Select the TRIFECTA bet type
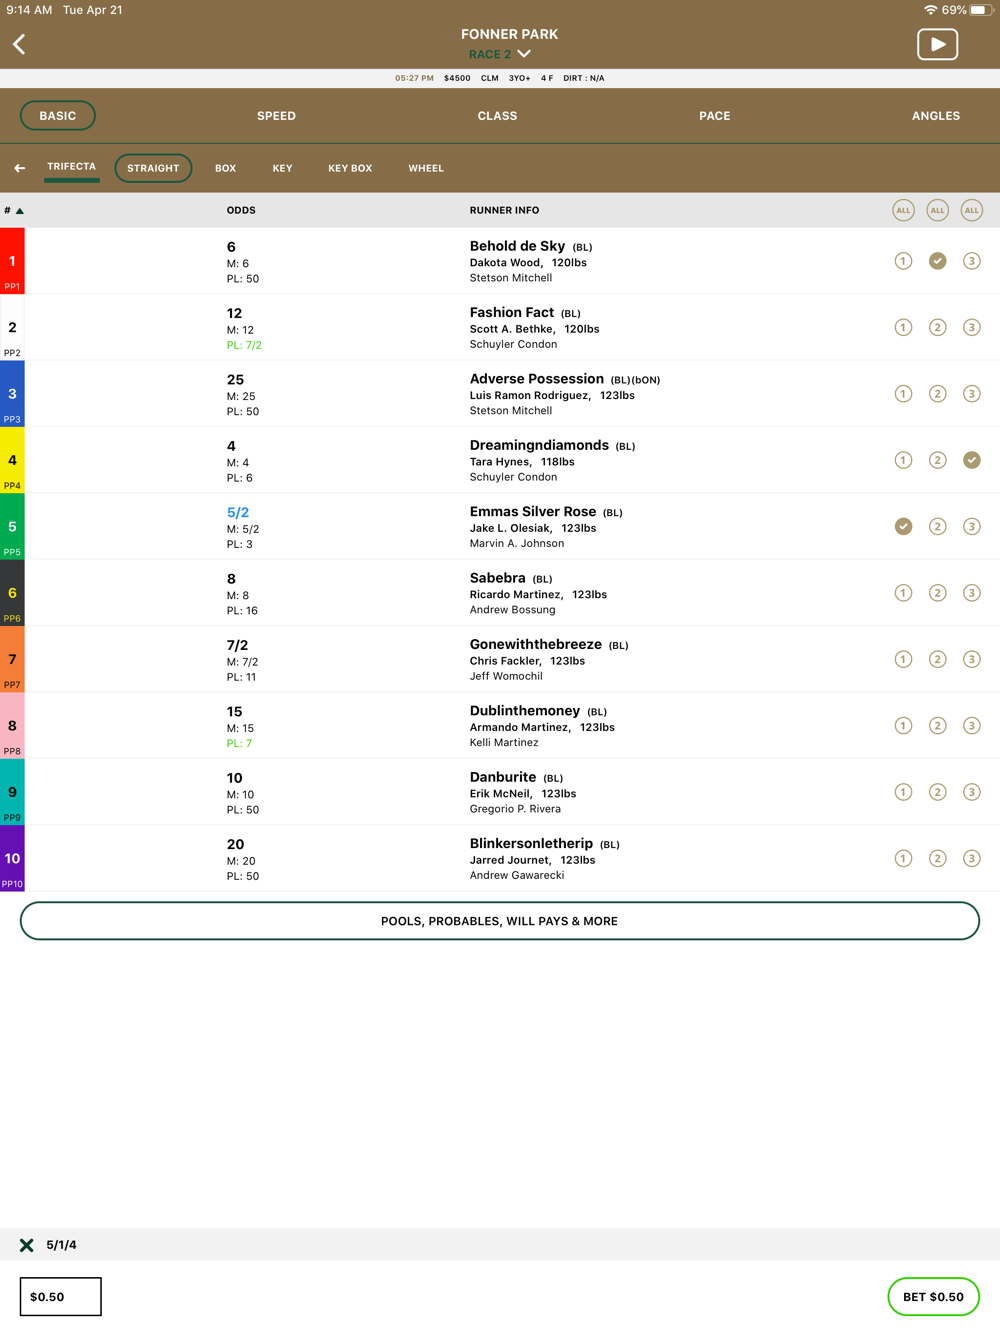 (72, 167)
